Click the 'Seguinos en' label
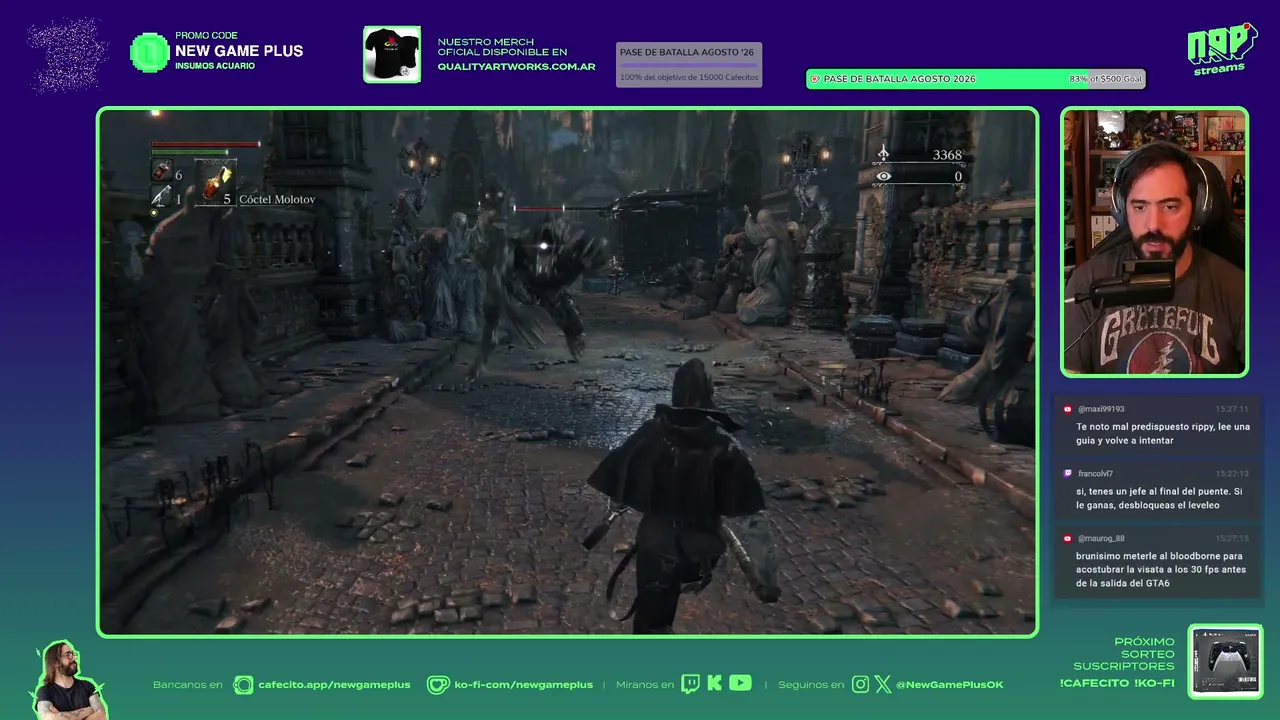Viewport: 1280px width, 720px height. pyautogui.click(x=811, y=685)
